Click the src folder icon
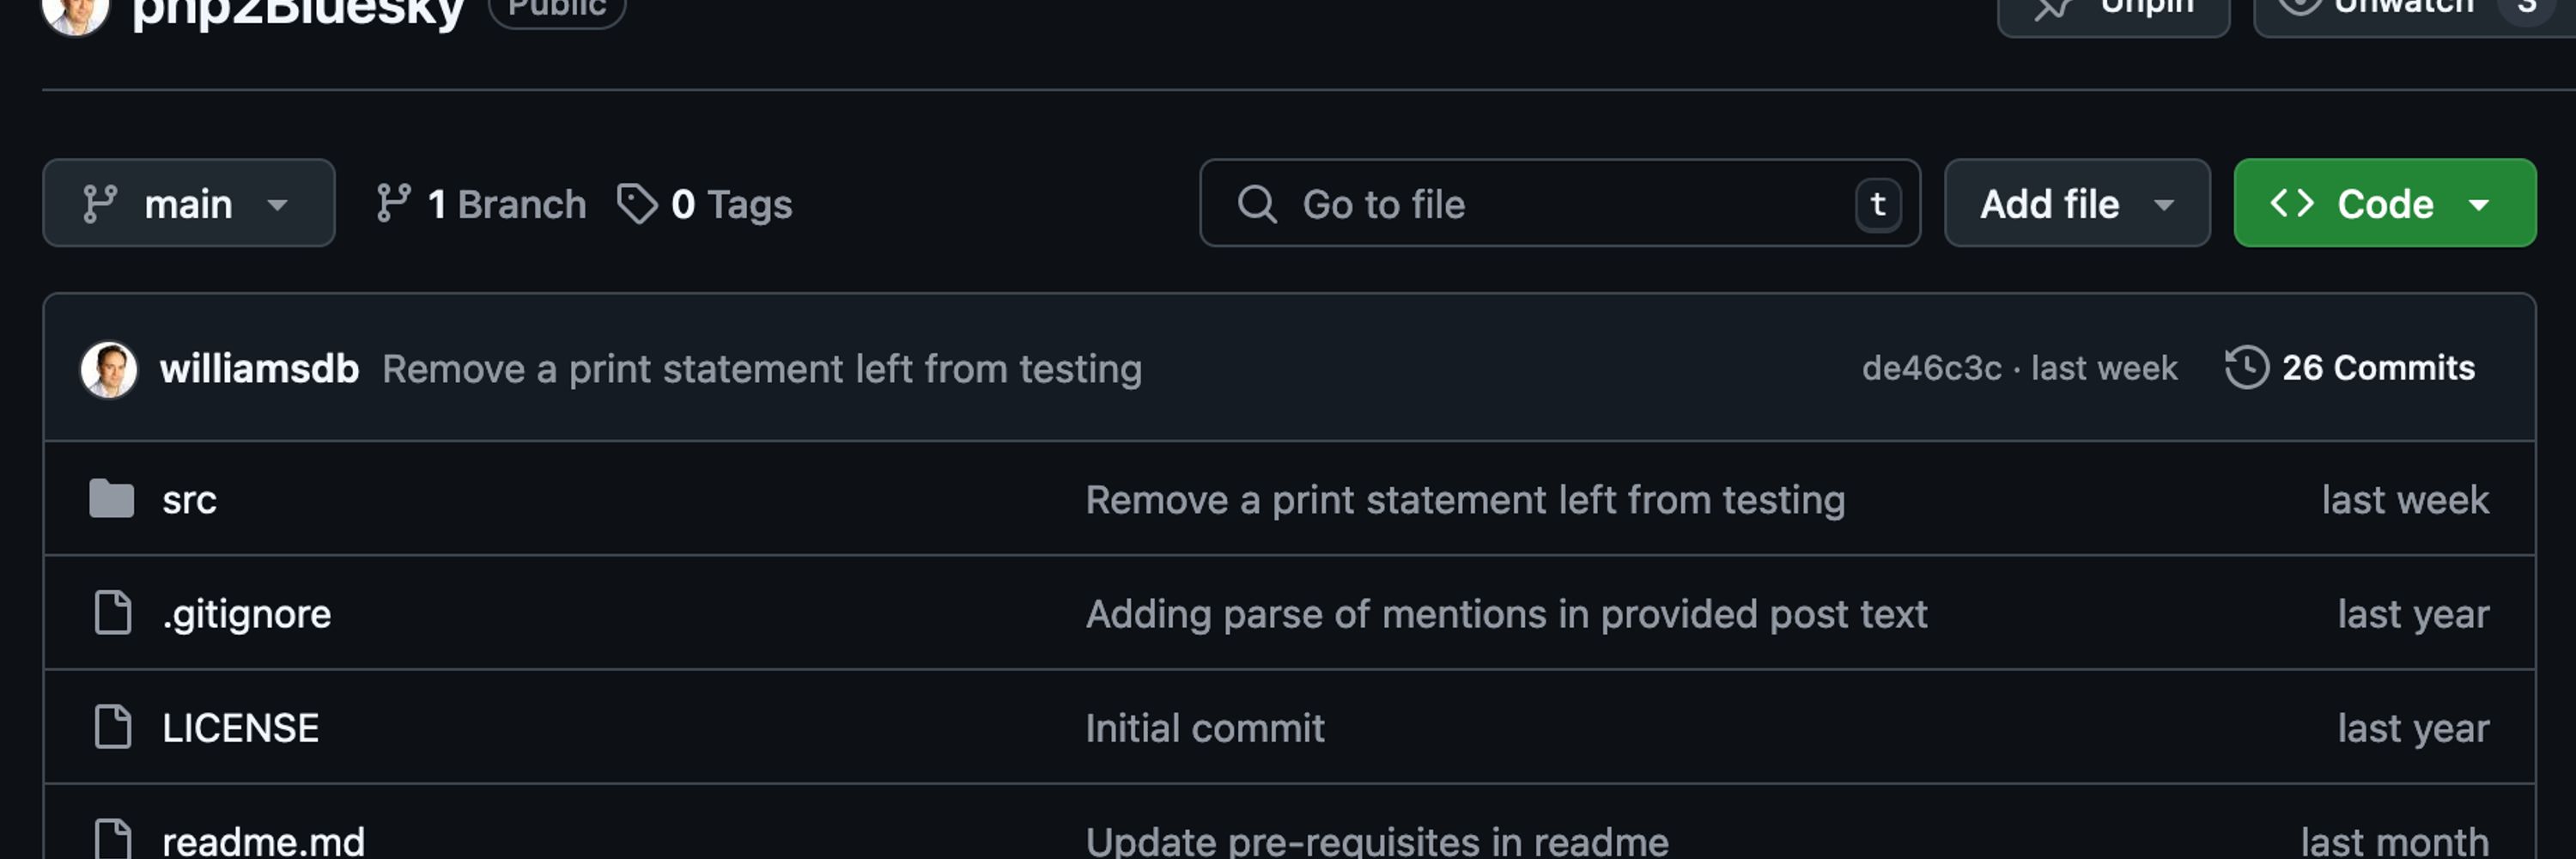The height and width of the screenshot is (859, 2576). [112, 499]
